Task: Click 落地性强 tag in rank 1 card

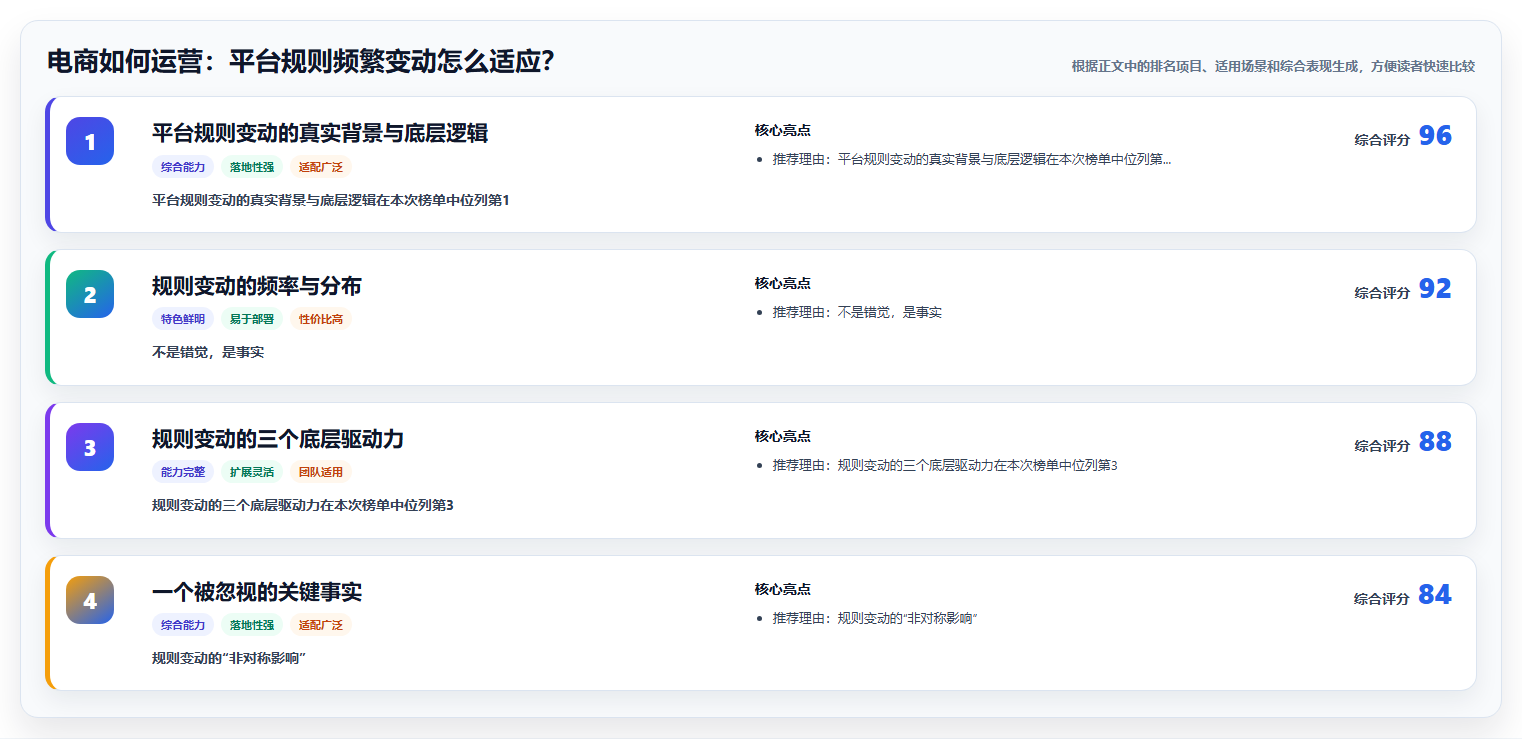Action: click(x=252, y=167)
